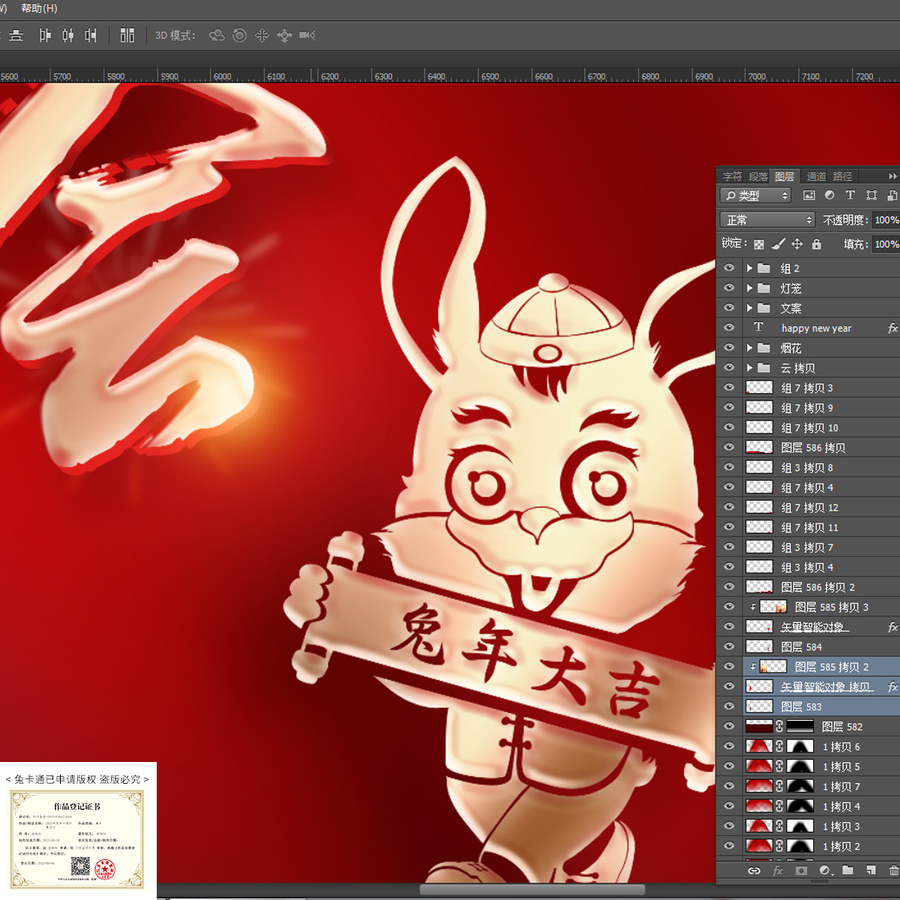
Task: Click mask link icon on 图层 582
Action: coord(779,727)
